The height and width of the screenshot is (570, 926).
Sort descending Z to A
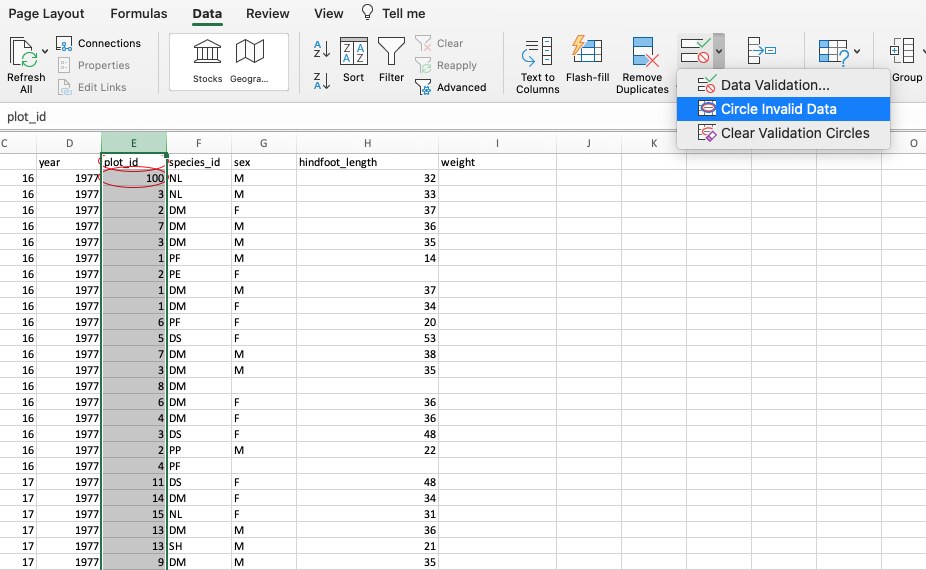[x=322, y=81]
